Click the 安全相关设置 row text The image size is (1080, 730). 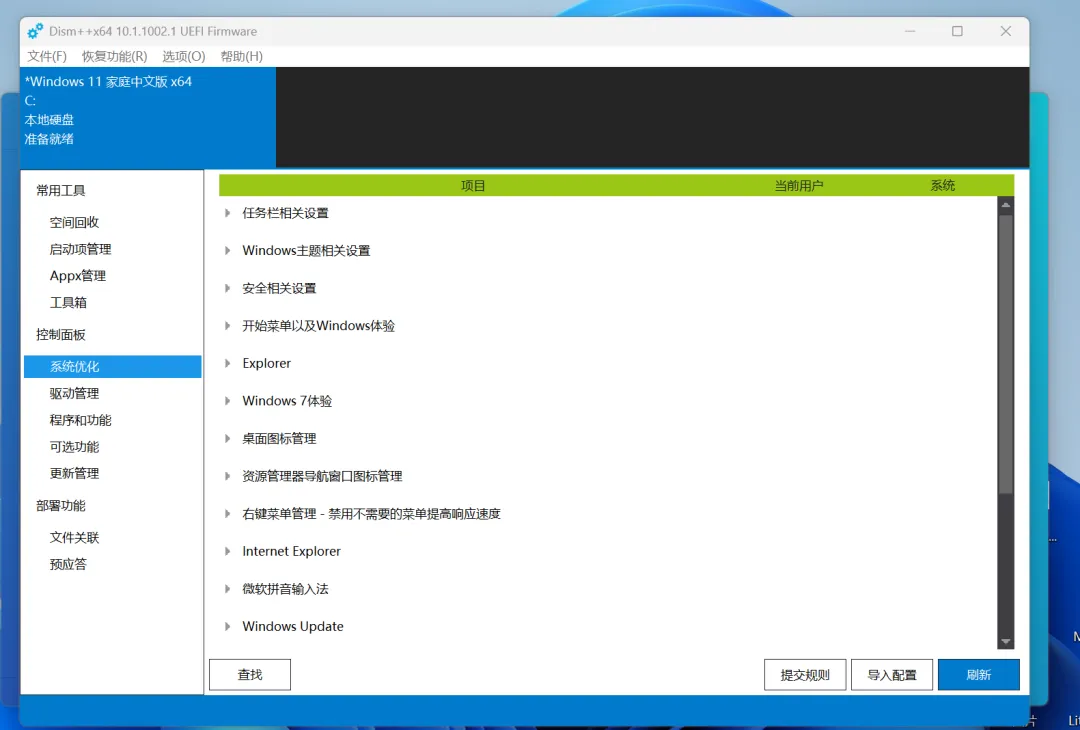coord(279,288)
